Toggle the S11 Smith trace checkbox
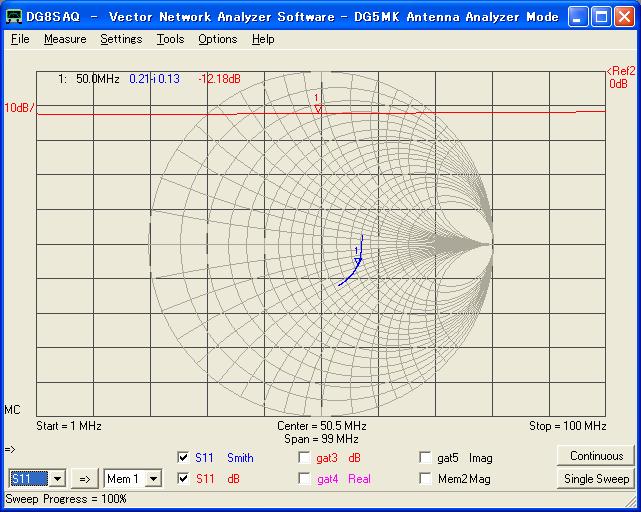The height and width of the screenshot is (512, 641). [183, 457]
